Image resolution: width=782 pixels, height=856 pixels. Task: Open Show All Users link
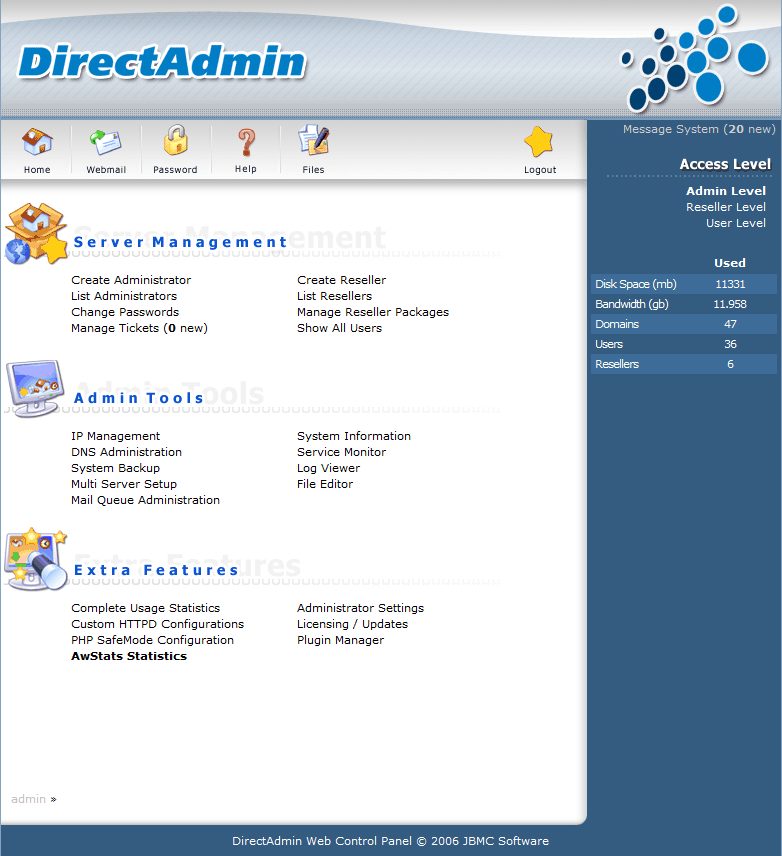339,328
